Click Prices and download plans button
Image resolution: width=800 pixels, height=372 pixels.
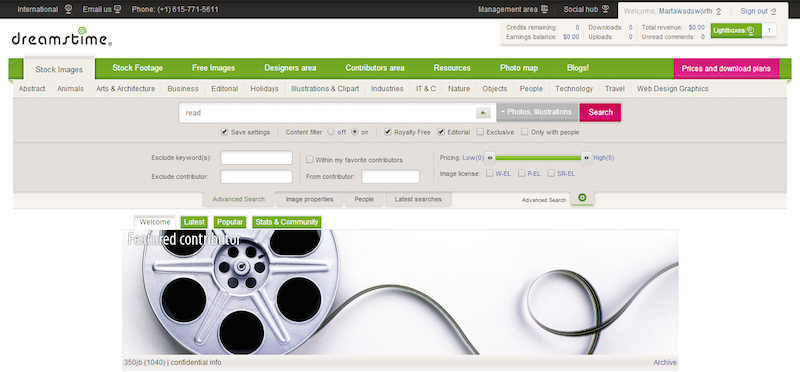(x=726, y=68)
